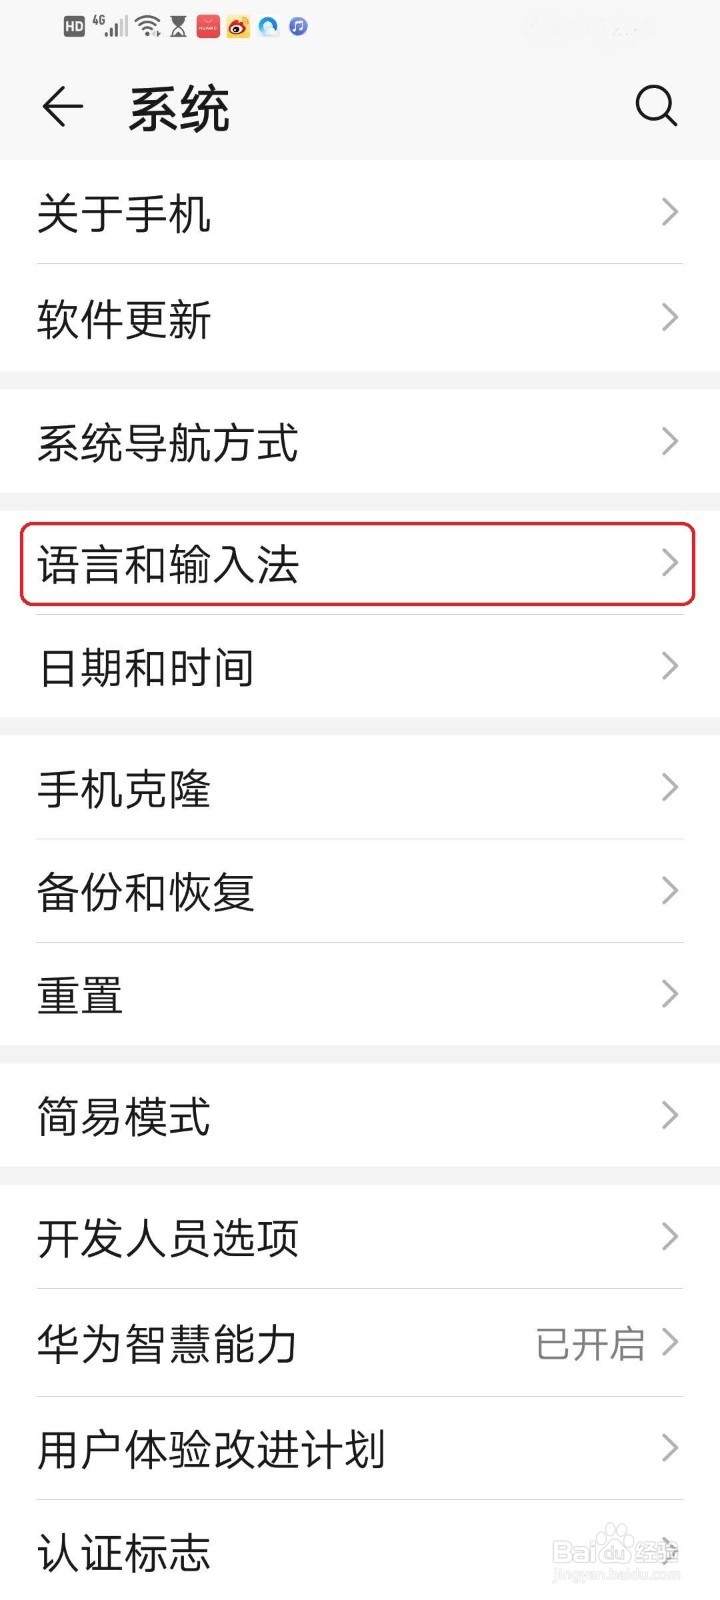Open 语言和输入法 settings
This screenshot has height=1600, width=720.
point(357,564)
